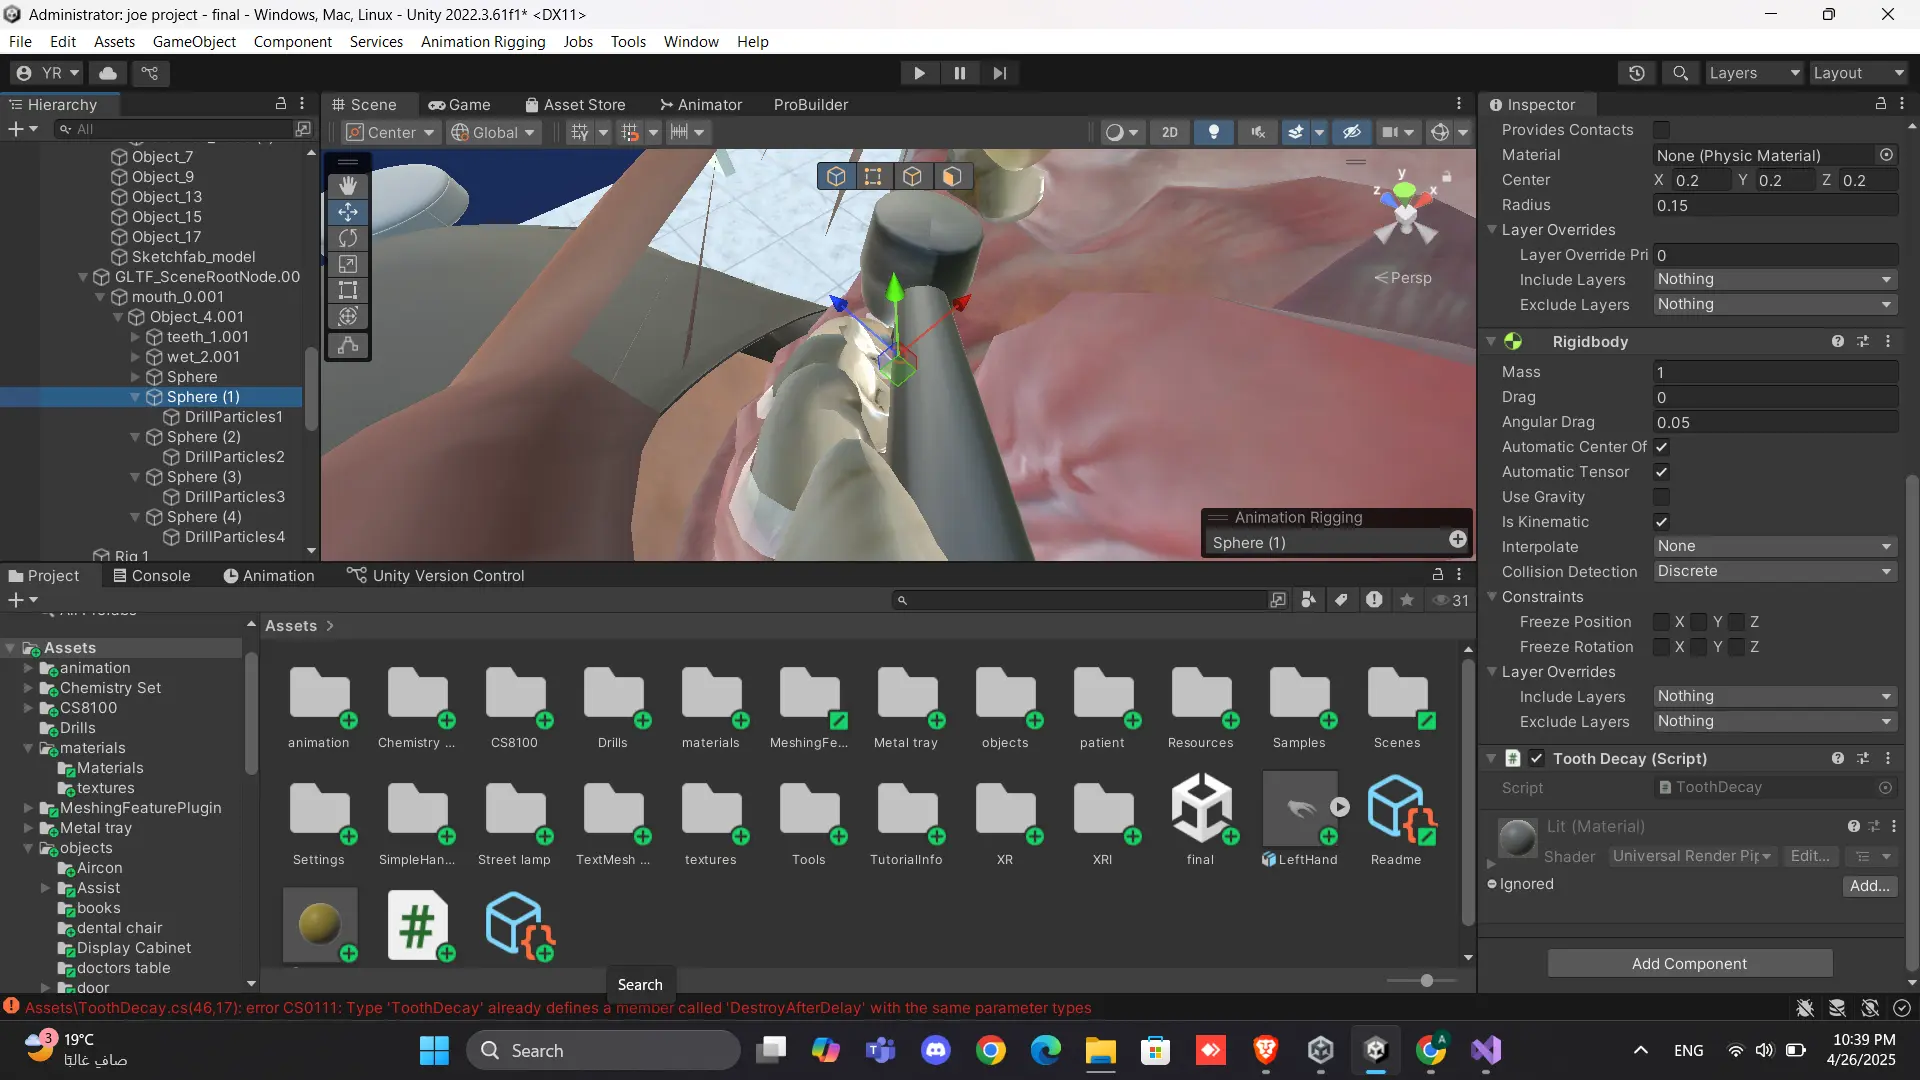The height and width of the screenshot is (1080, 1920).
Task: Click the ProBuilder vertex selection mode icon
Action: tap(873, 177)
